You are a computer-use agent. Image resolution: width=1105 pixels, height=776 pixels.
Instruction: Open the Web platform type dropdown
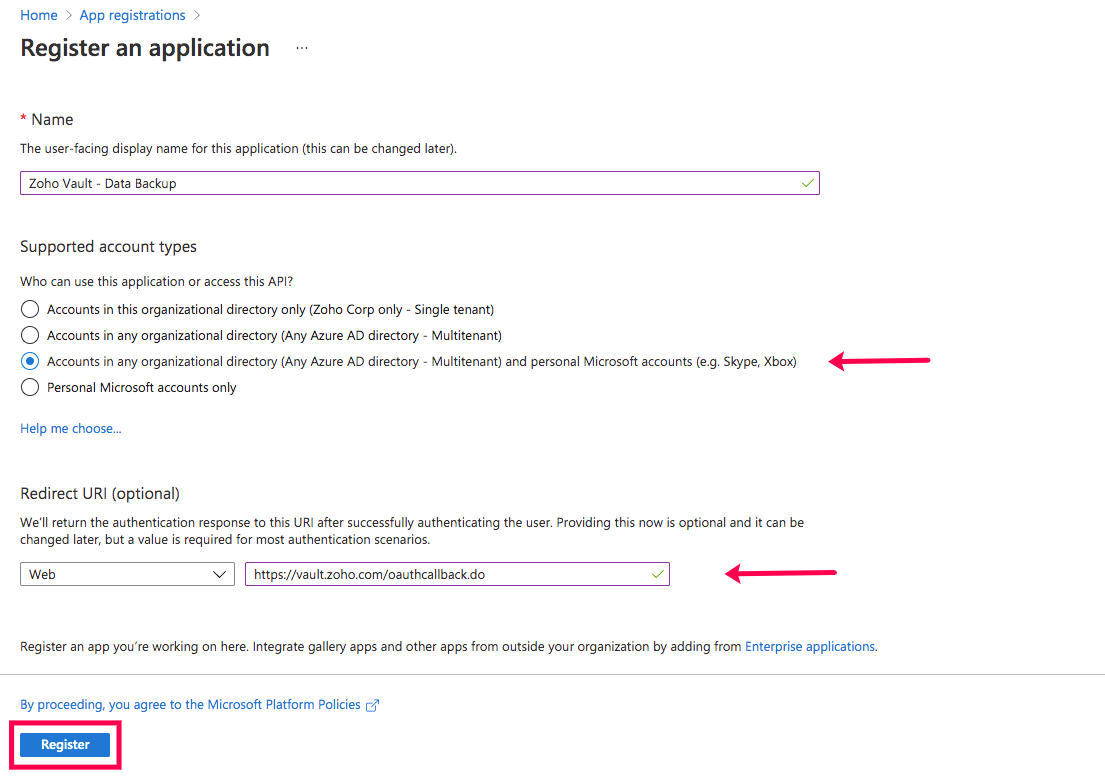tap(127, 574)
